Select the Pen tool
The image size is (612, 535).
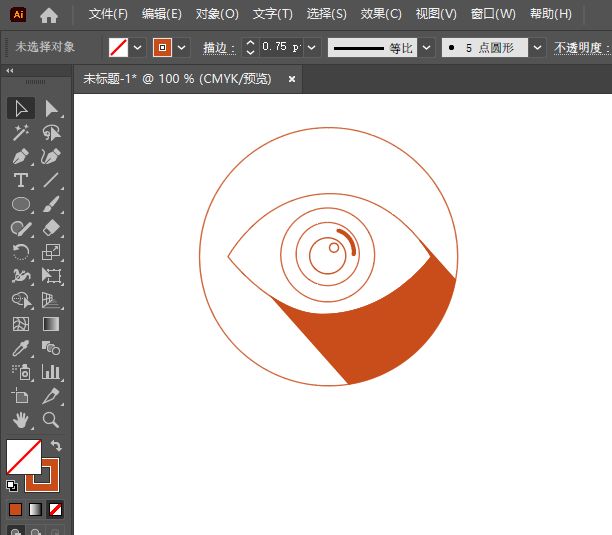point(21,157)
